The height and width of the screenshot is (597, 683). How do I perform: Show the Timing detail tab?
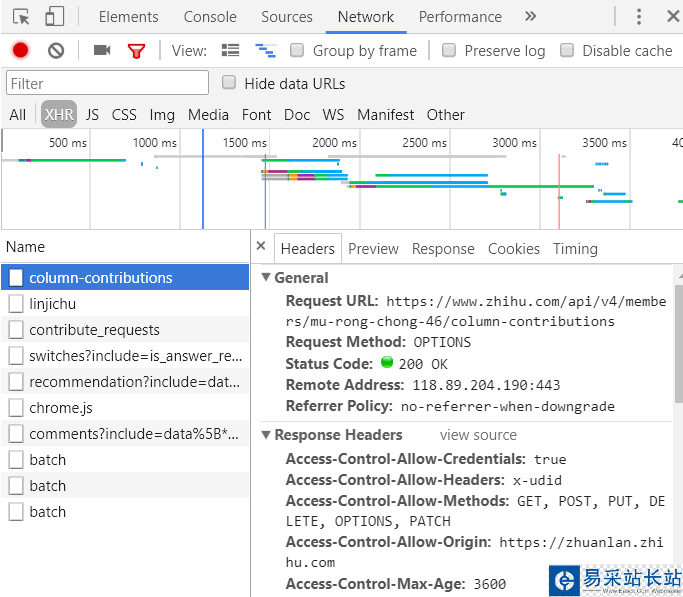575,249
